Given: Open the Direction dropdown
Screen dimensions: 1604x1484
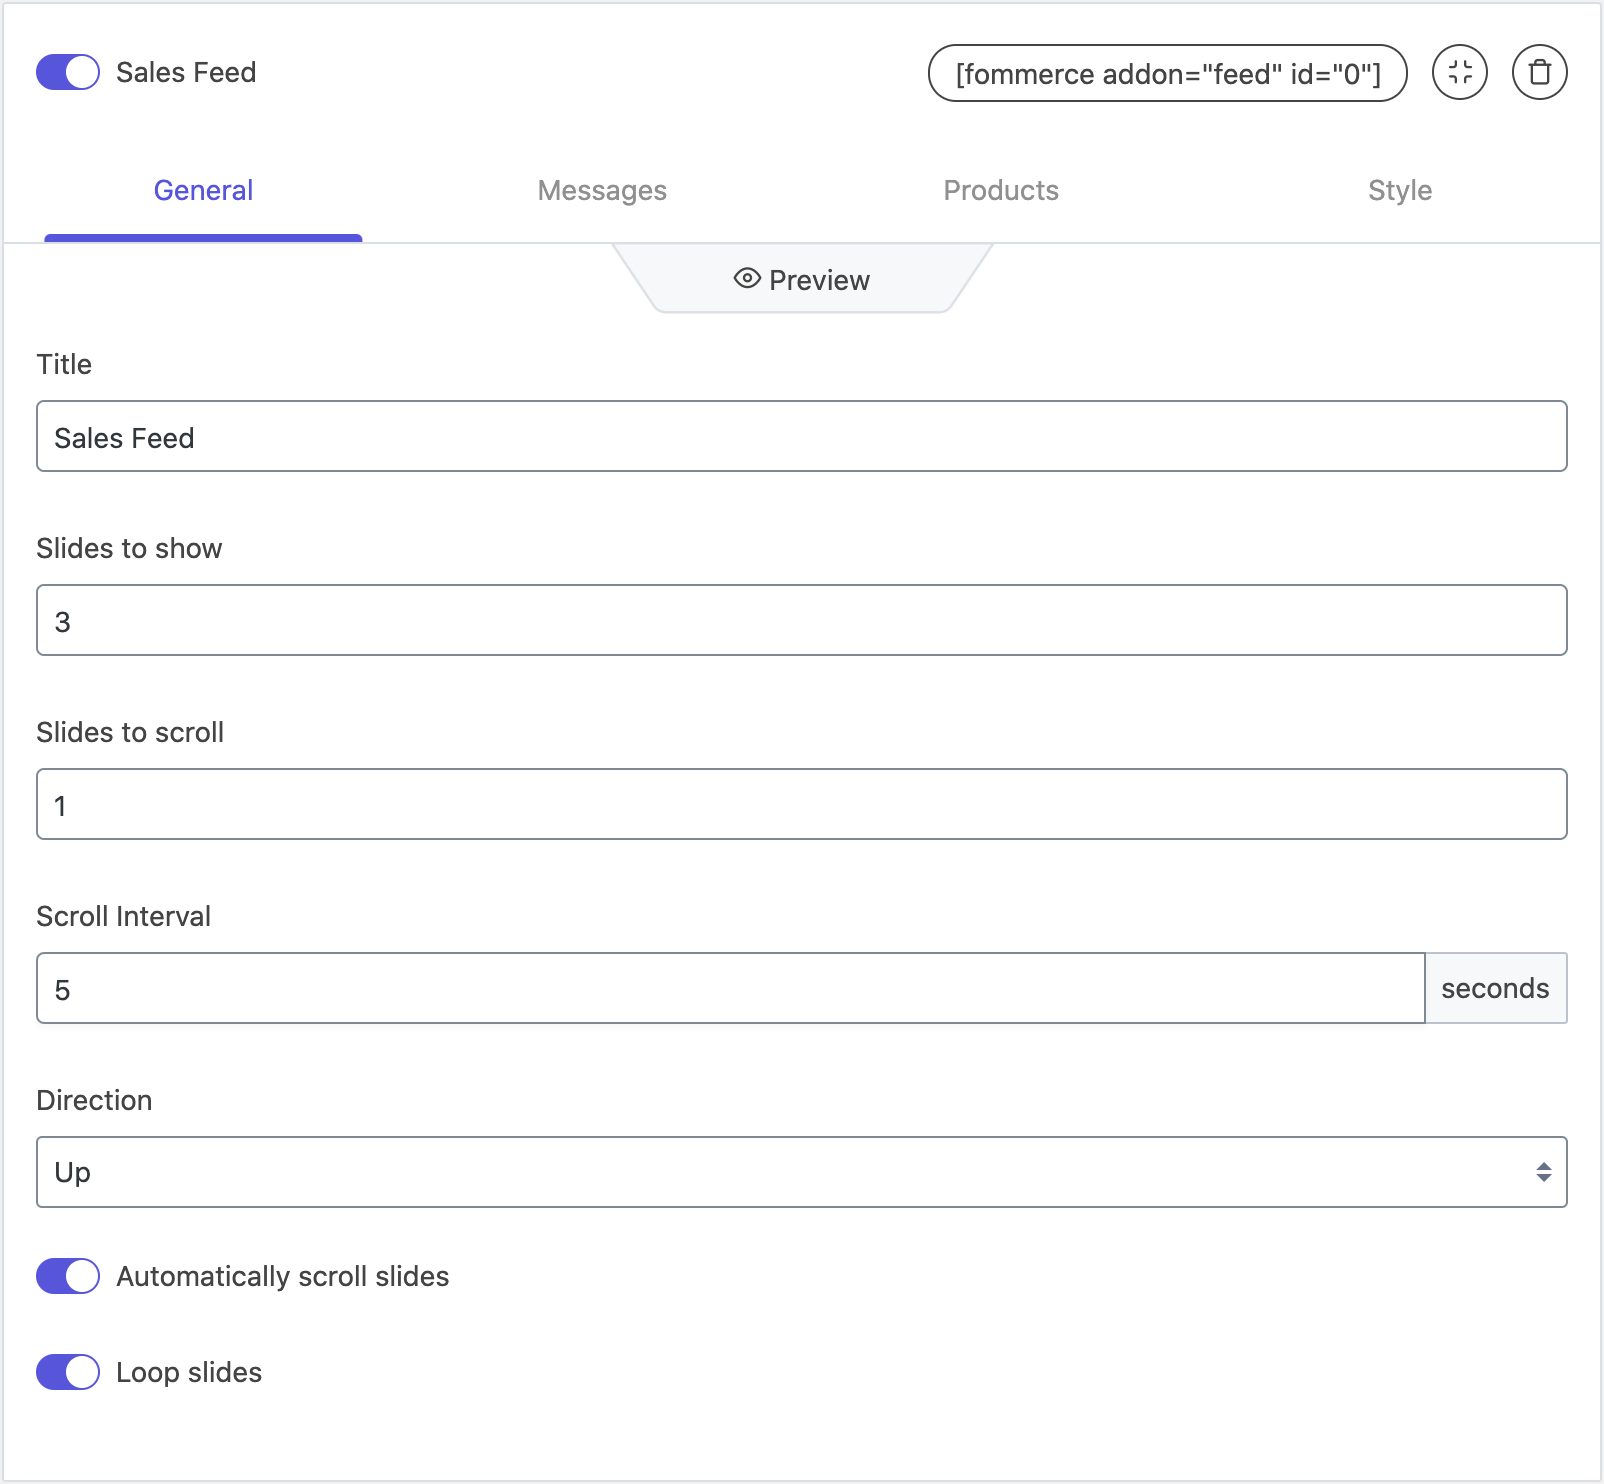Looking at the screenshot, I should [802, 1172].
